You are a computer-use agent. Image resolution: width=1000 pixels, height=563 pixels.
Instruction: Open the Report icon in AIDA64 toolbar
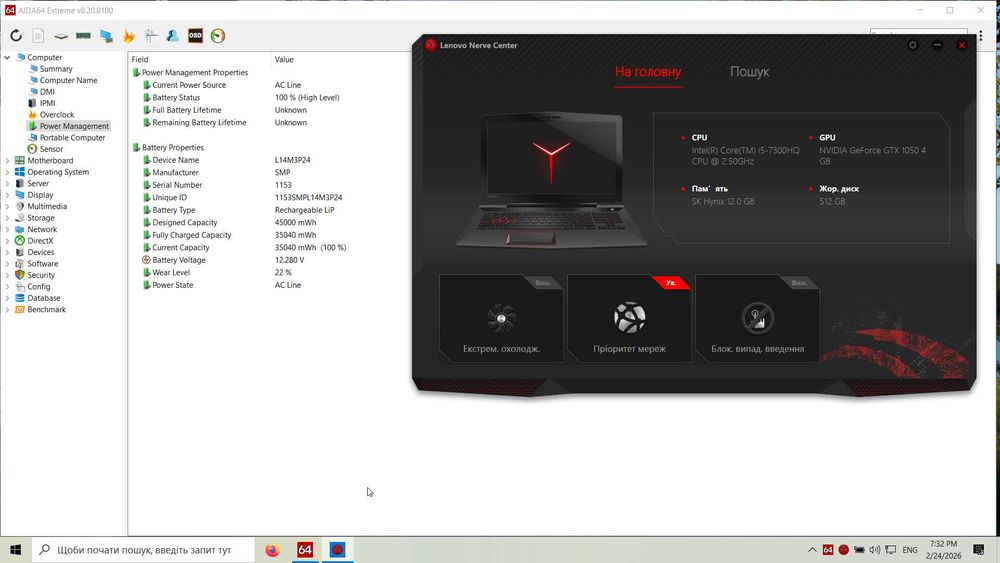[x=38, y=36]
